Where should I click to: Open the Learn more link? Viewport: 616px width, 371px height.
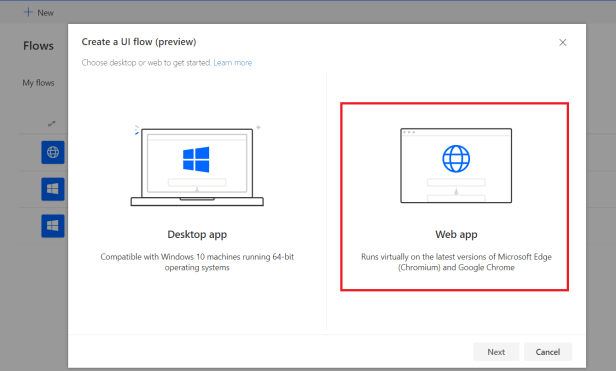pos(233,63)
